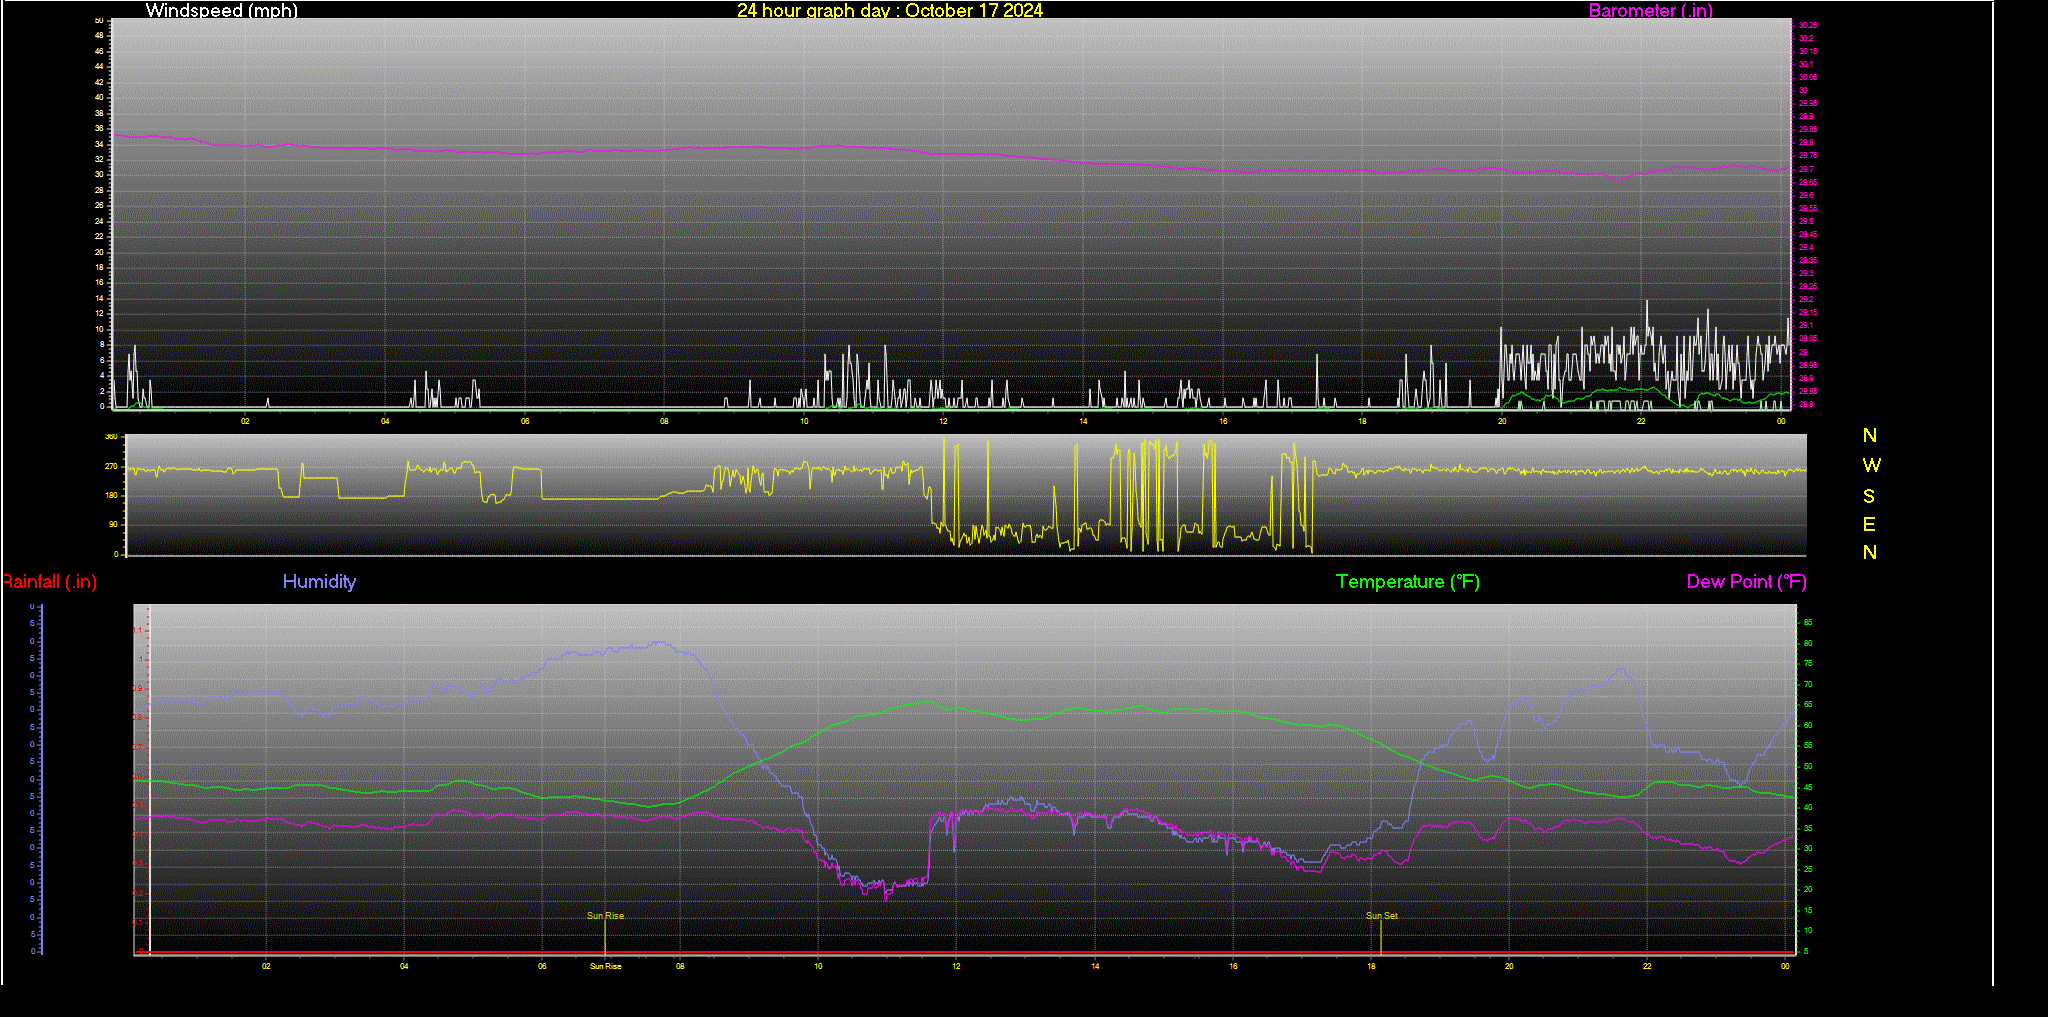The width and height of the screenshot is (2048, 1017).
Task: Click the top 'N' compass letter
Action: (1870, 435)
